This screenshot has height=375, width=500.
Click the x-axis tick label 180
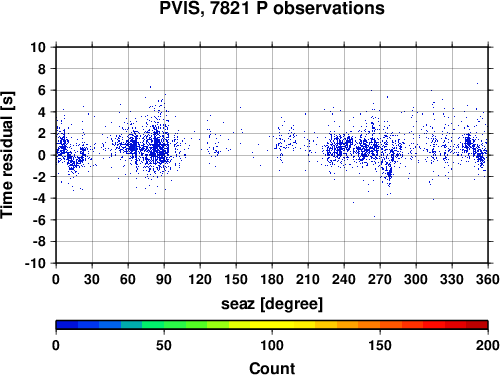272,279
